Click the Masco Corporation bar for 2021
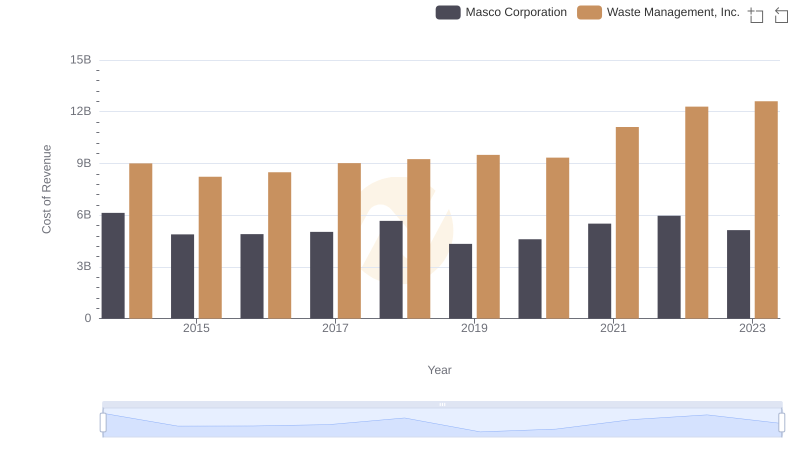Image resolution: width=800 pixels, height=461 pixels. 599,271
